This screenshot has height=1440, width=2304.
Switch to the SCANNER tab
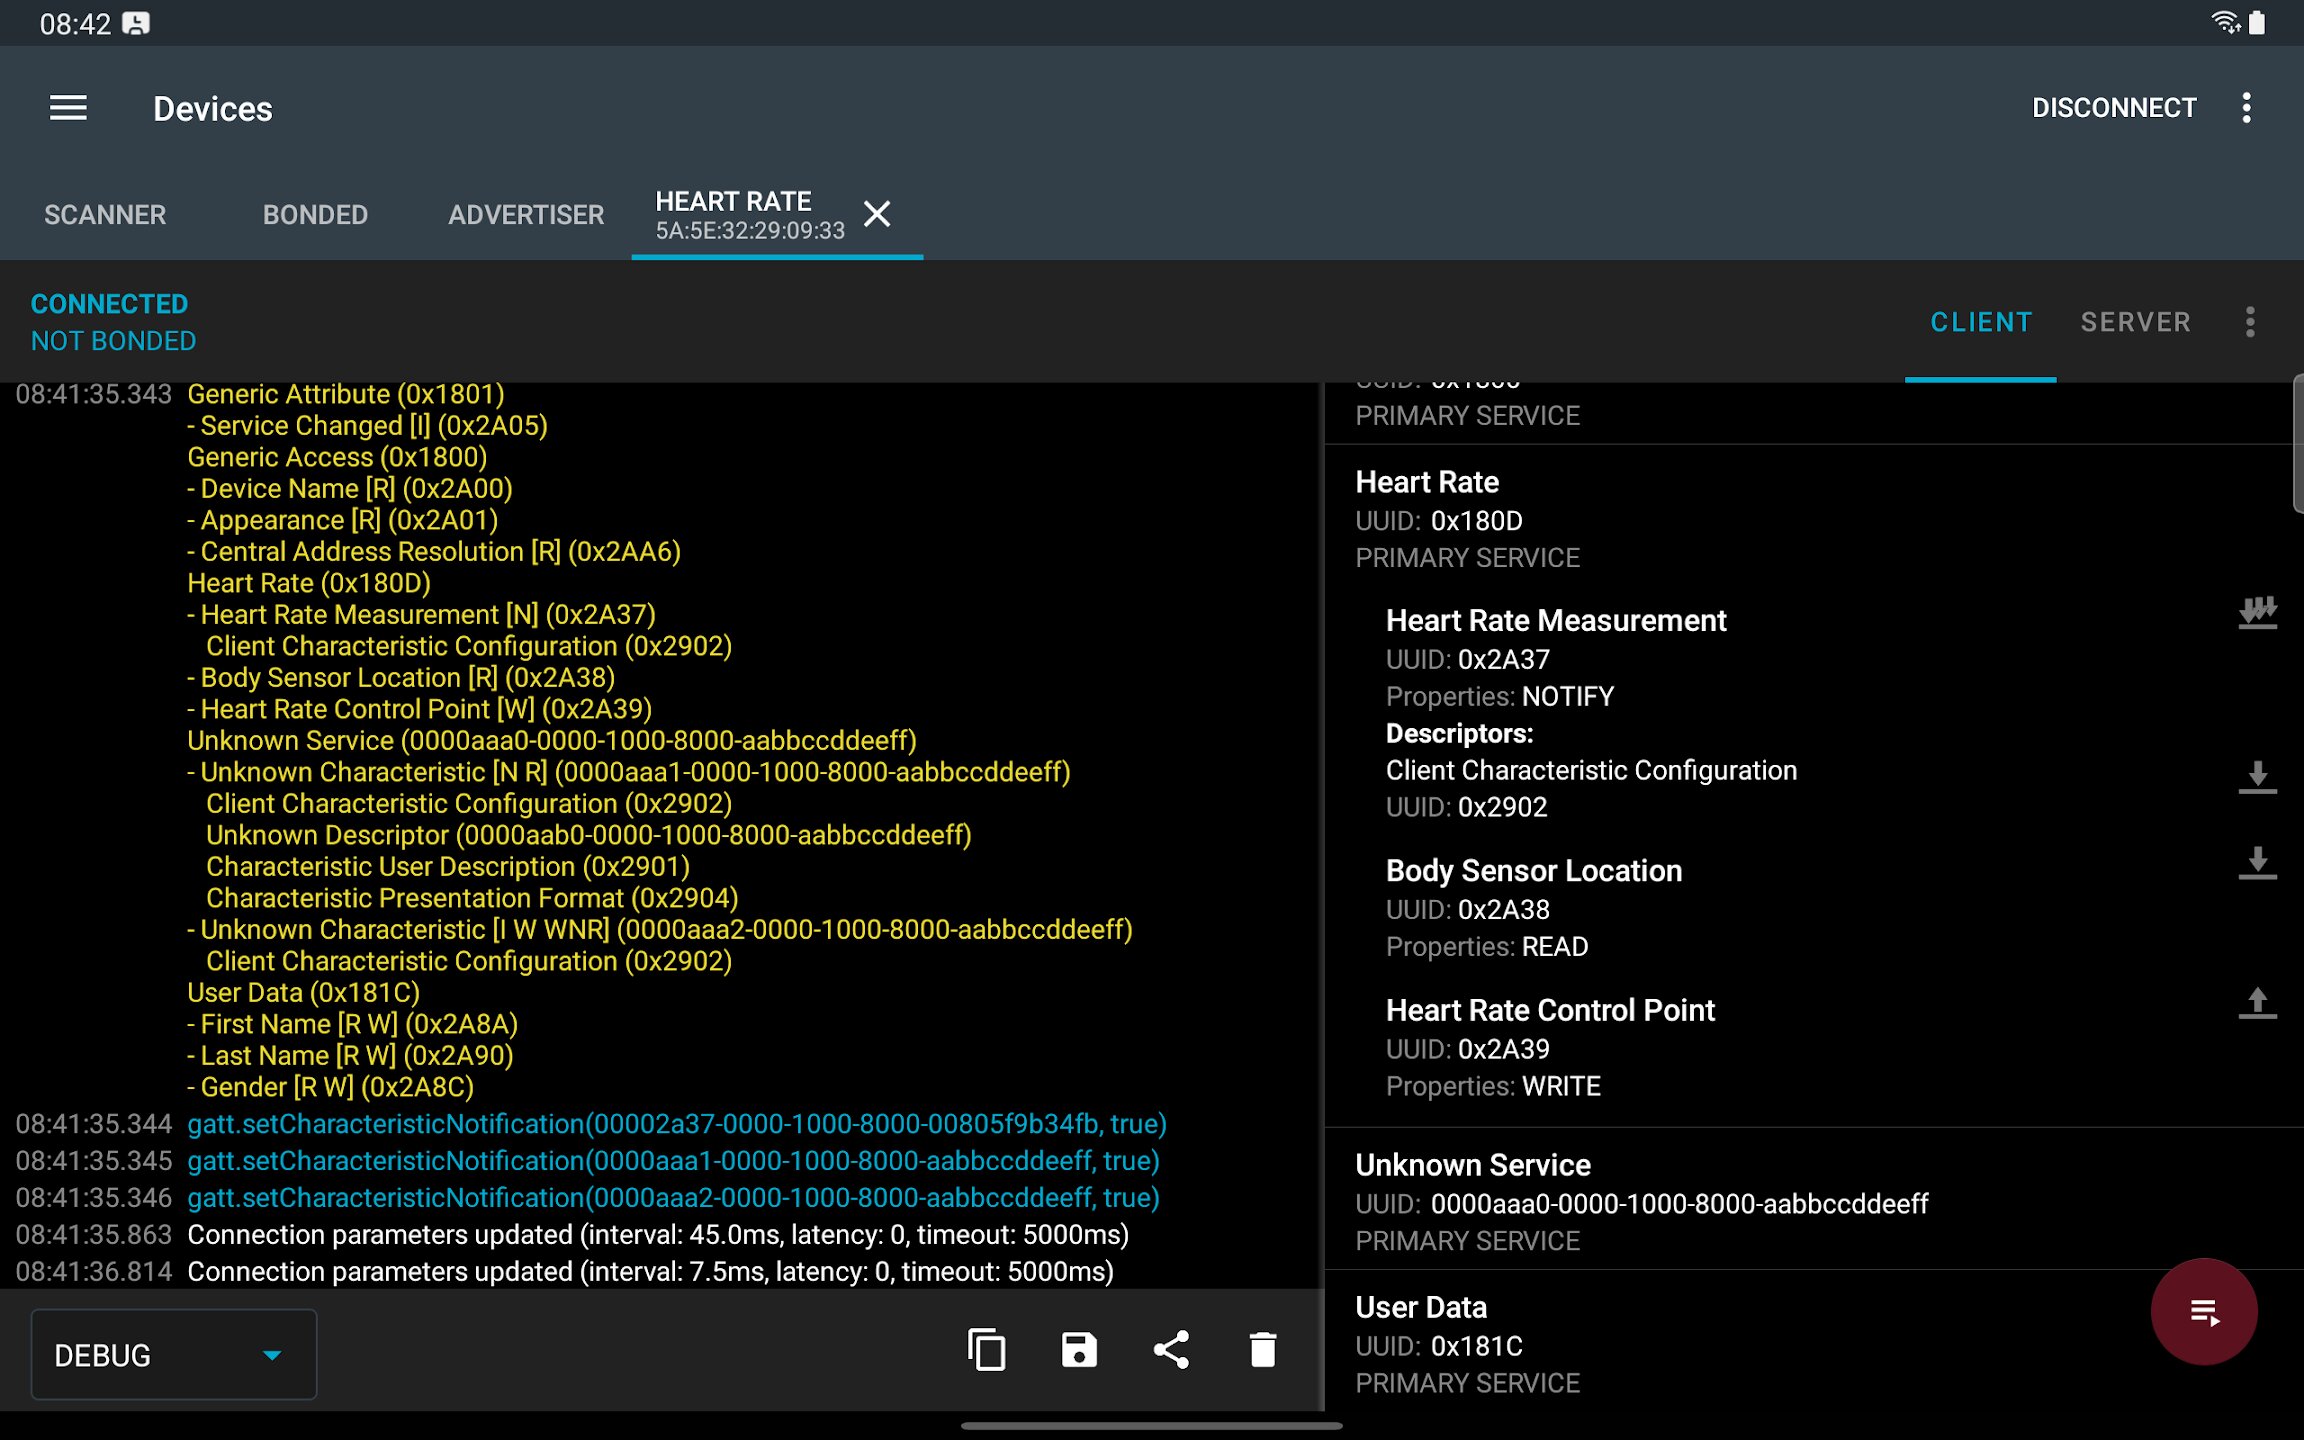pyautogui.click(x=105, y=215)
